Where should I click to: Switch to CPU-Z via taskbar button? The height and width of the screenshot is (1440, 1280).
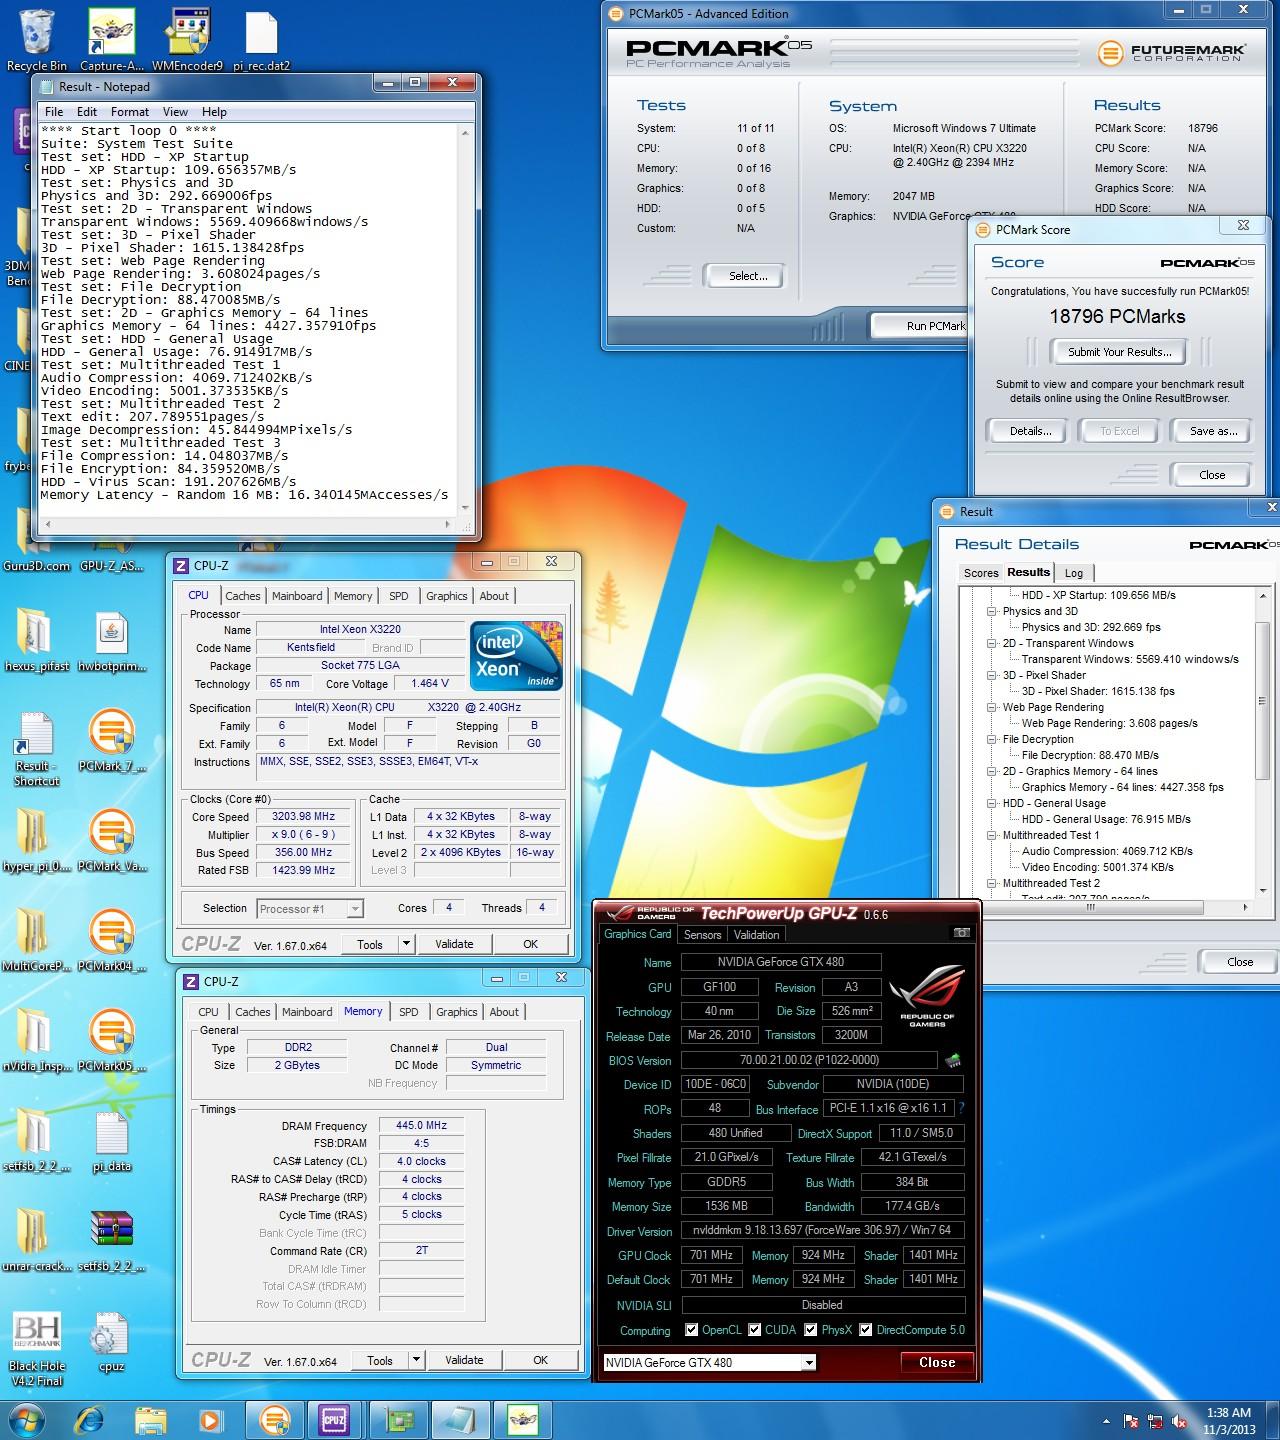(x=334, y=1420)
